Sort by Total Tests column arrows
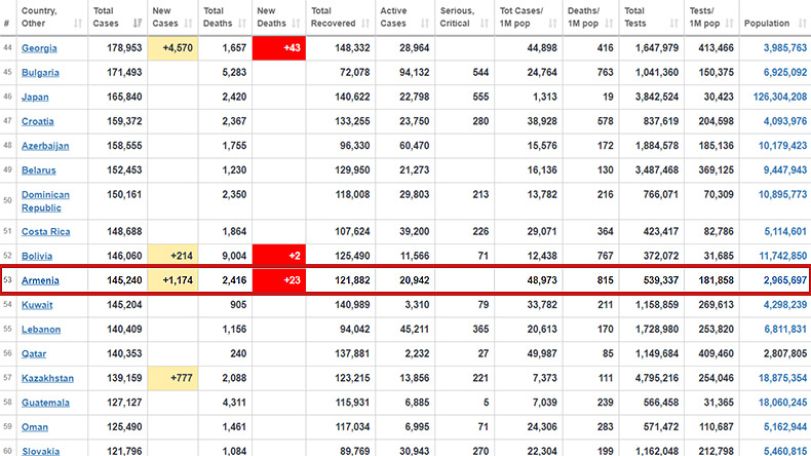 click(x=674, y=23)
